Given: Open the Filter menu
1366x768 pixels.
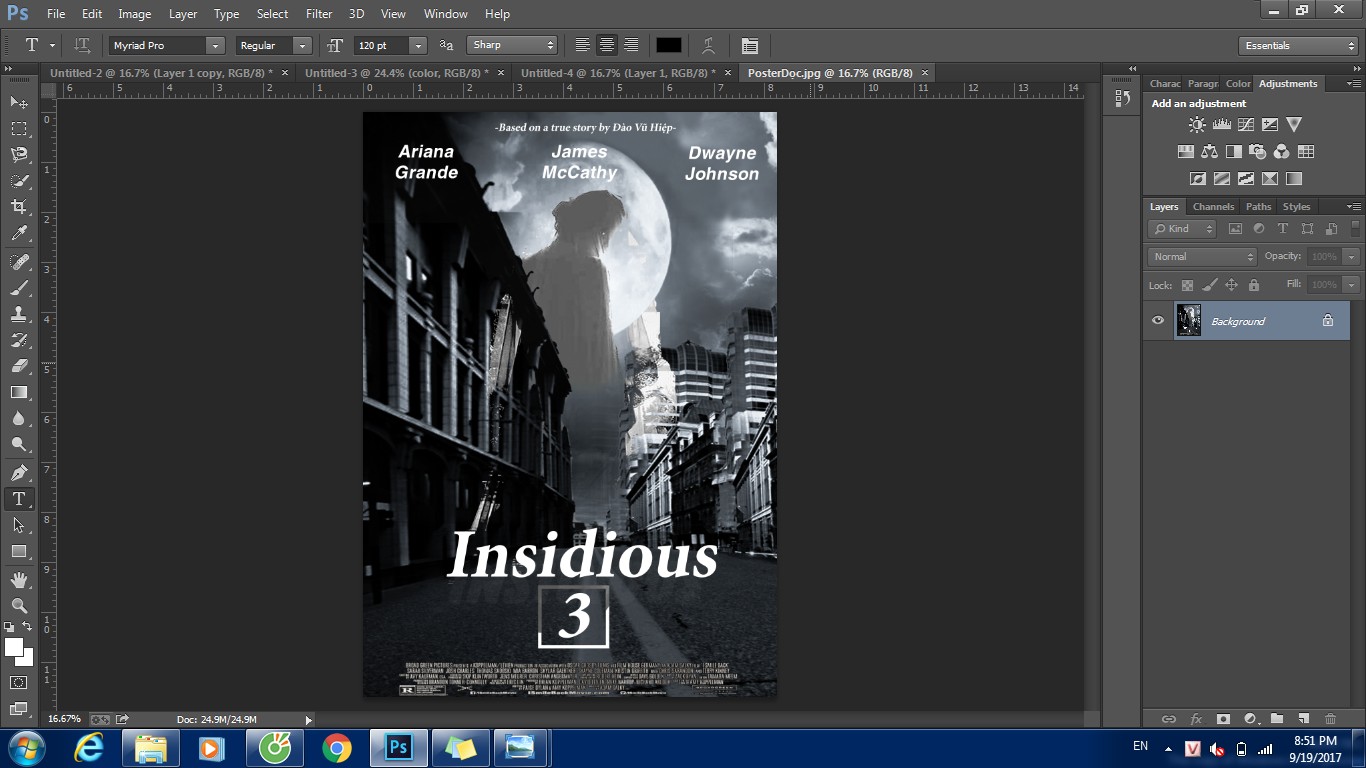Looking at the screenshot, I should tap(319, 14).
